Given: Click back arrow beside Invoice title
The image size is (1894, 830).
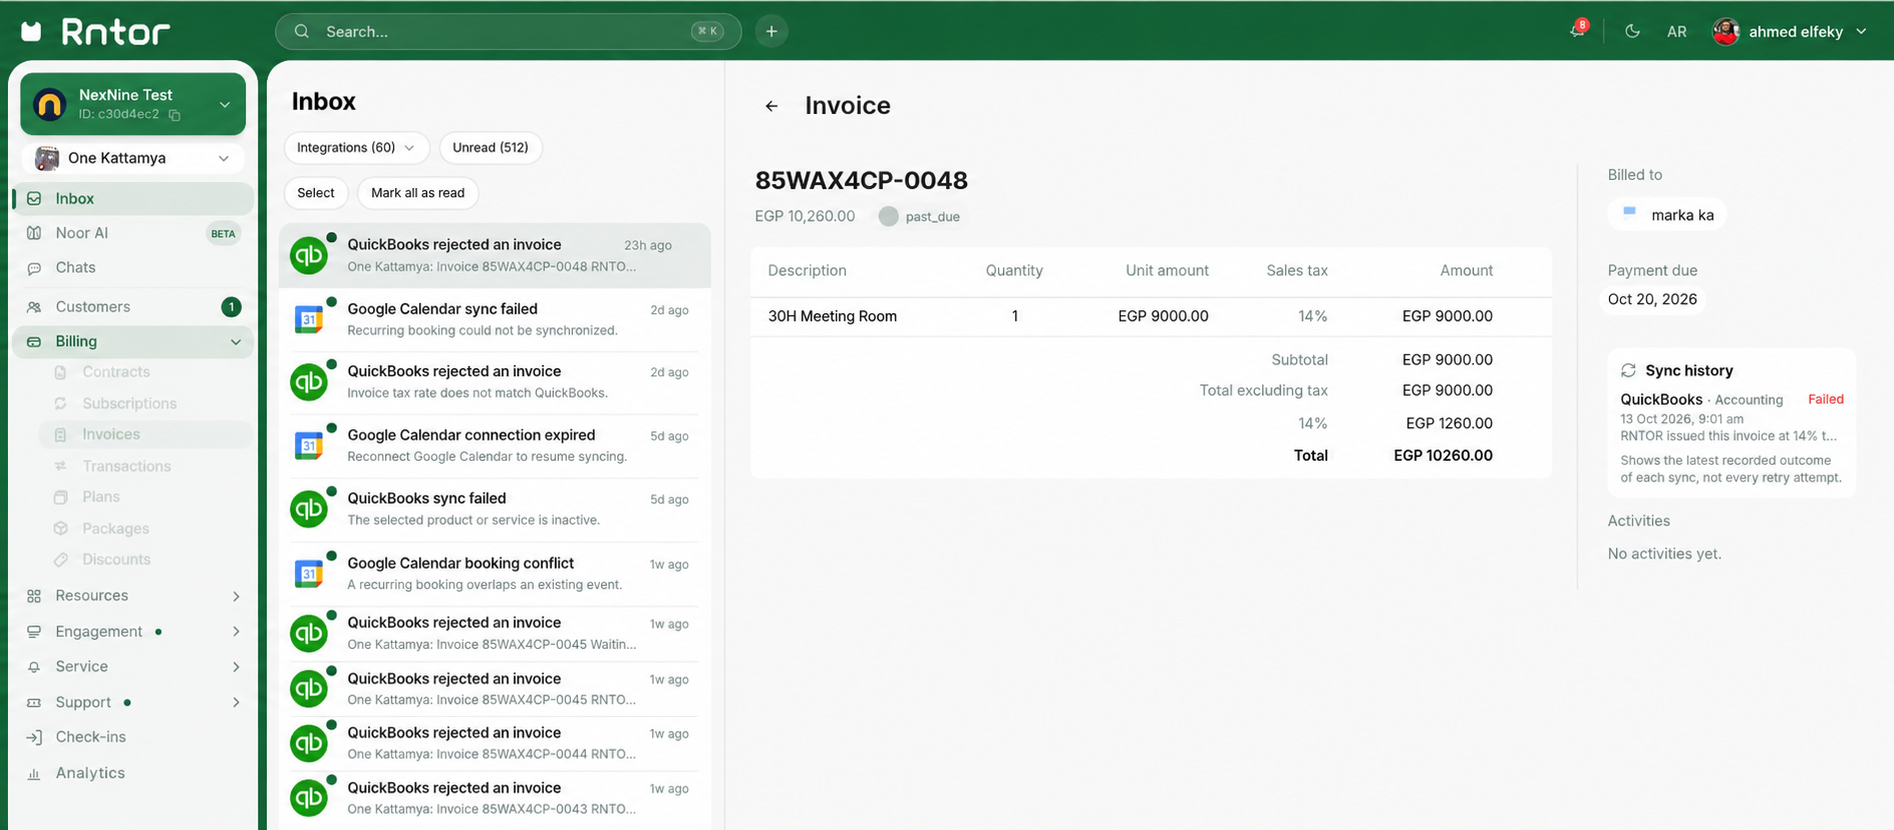Looking at the screenshot, I should coord(771,106).
